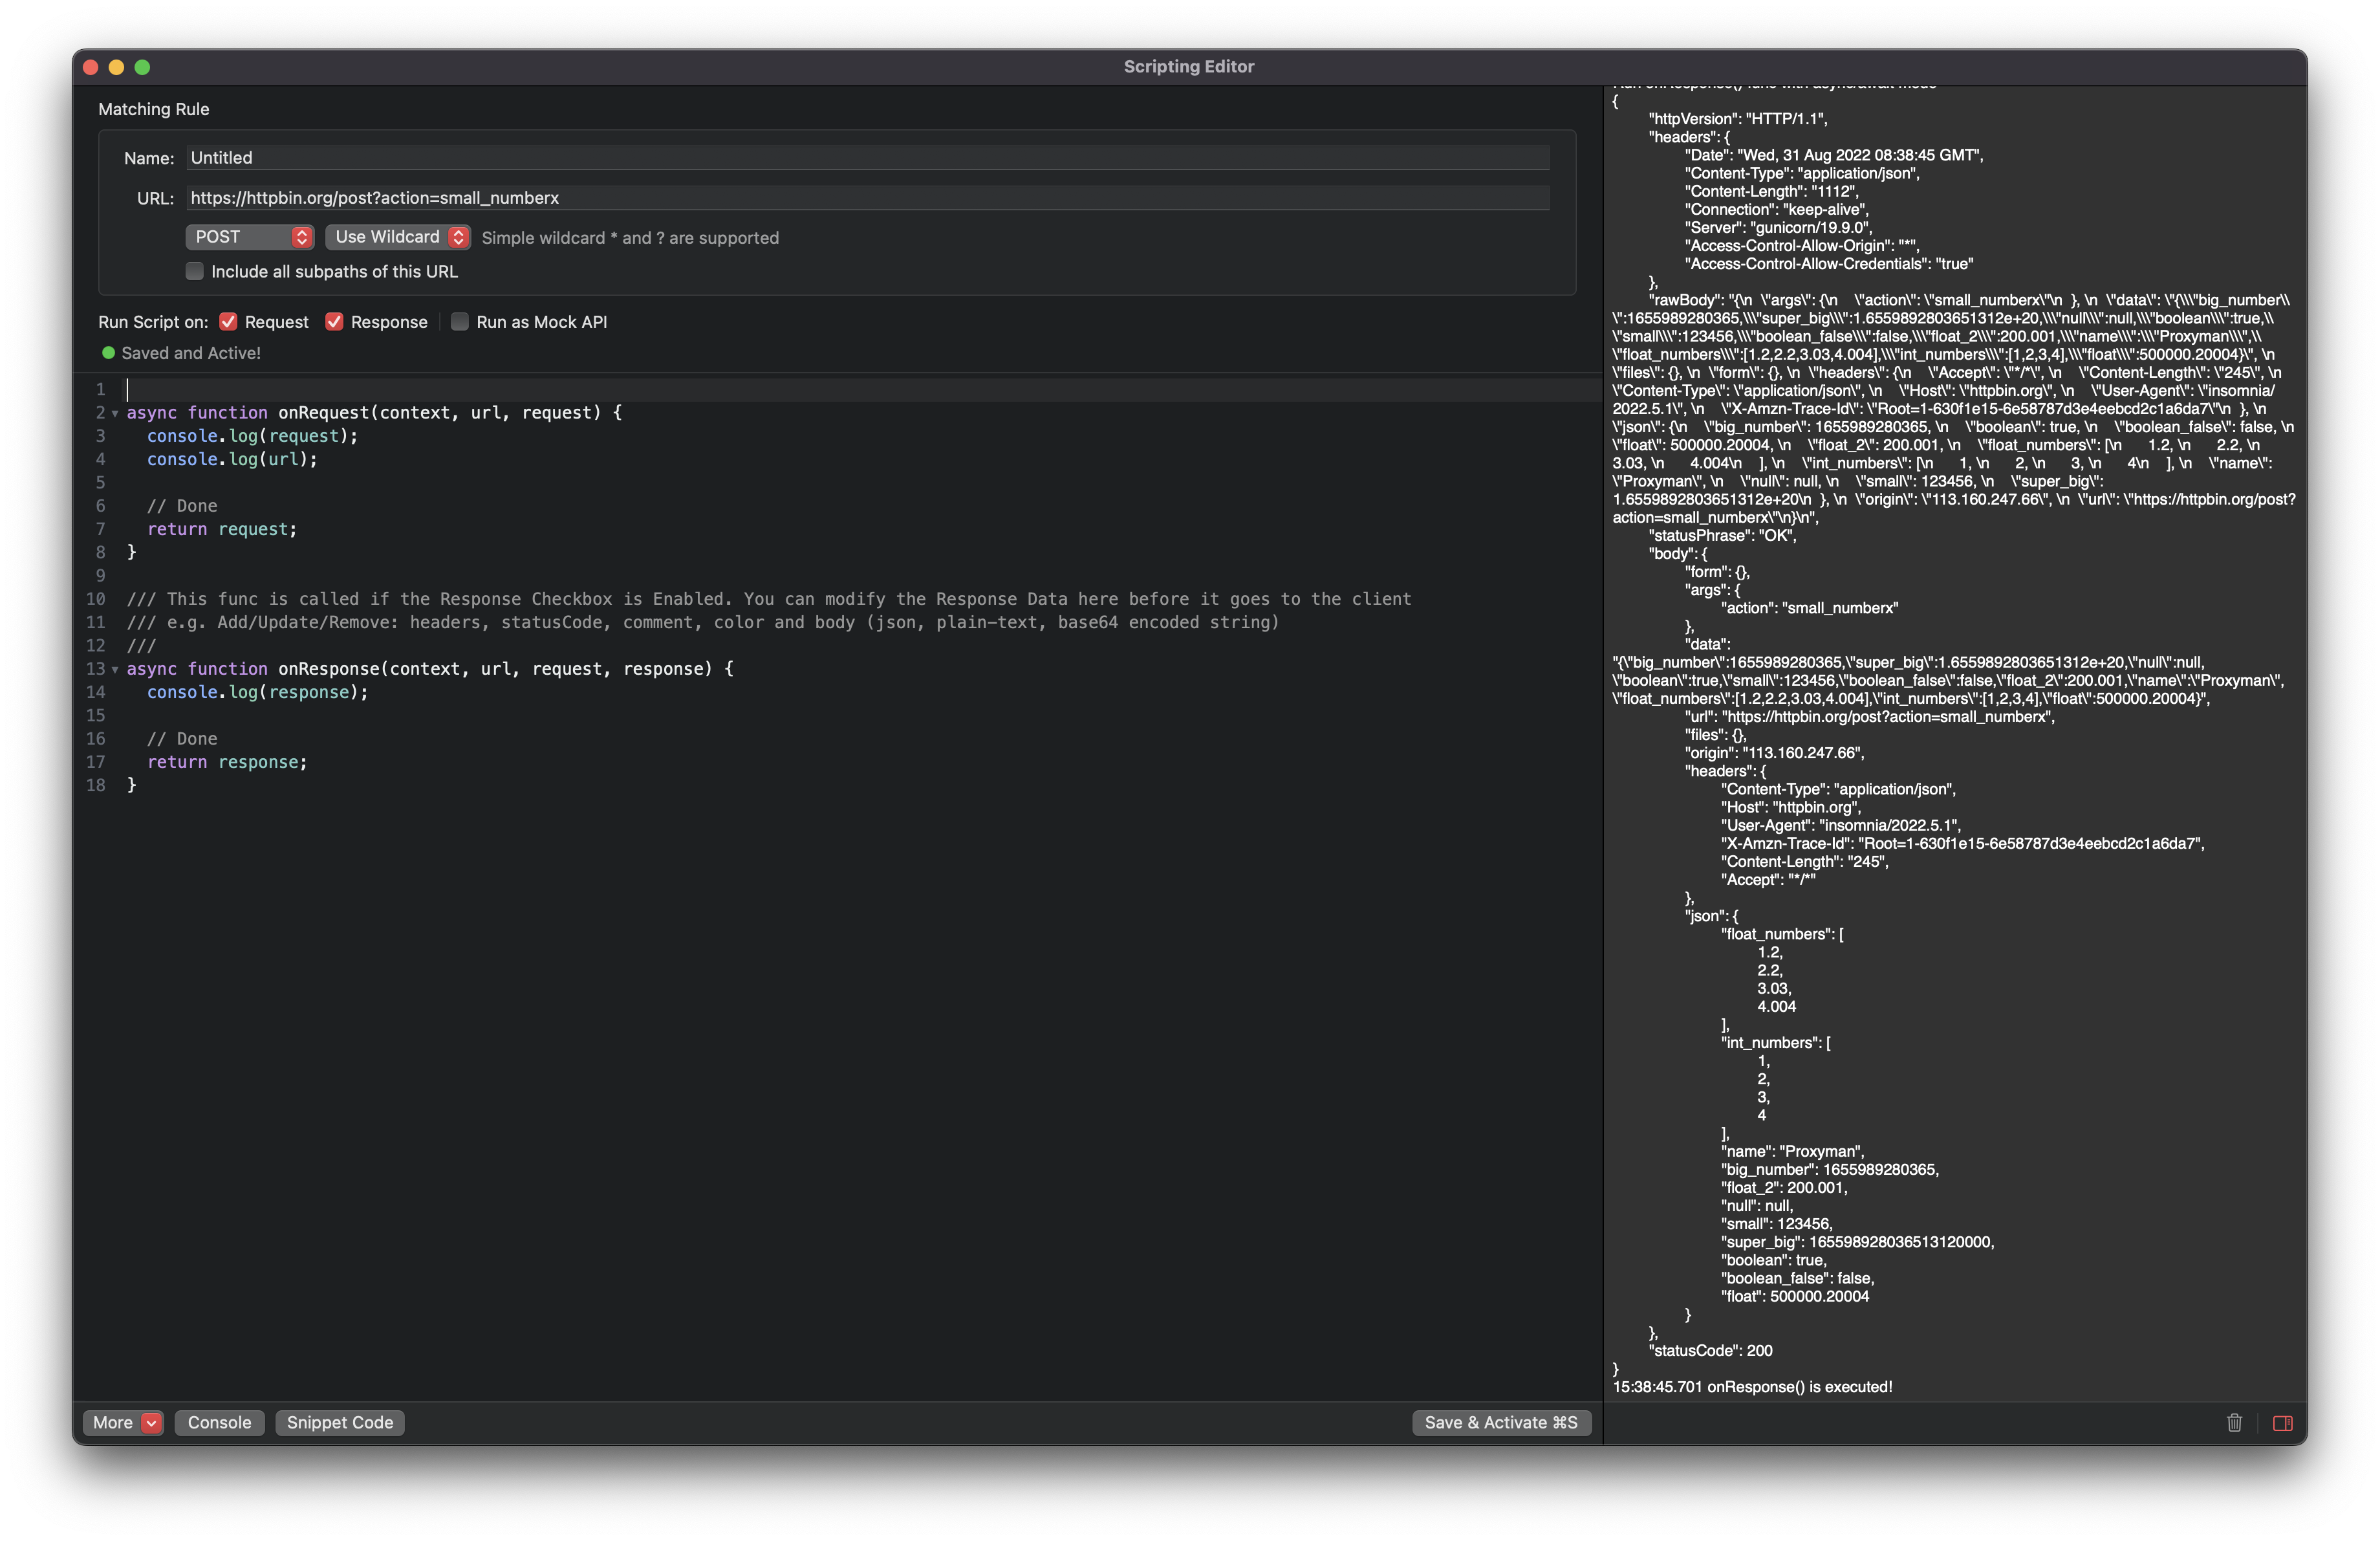Disable the Response run checkbox
The width and height of the screenshot is (2380, 1541).
[x=334, y=321]
